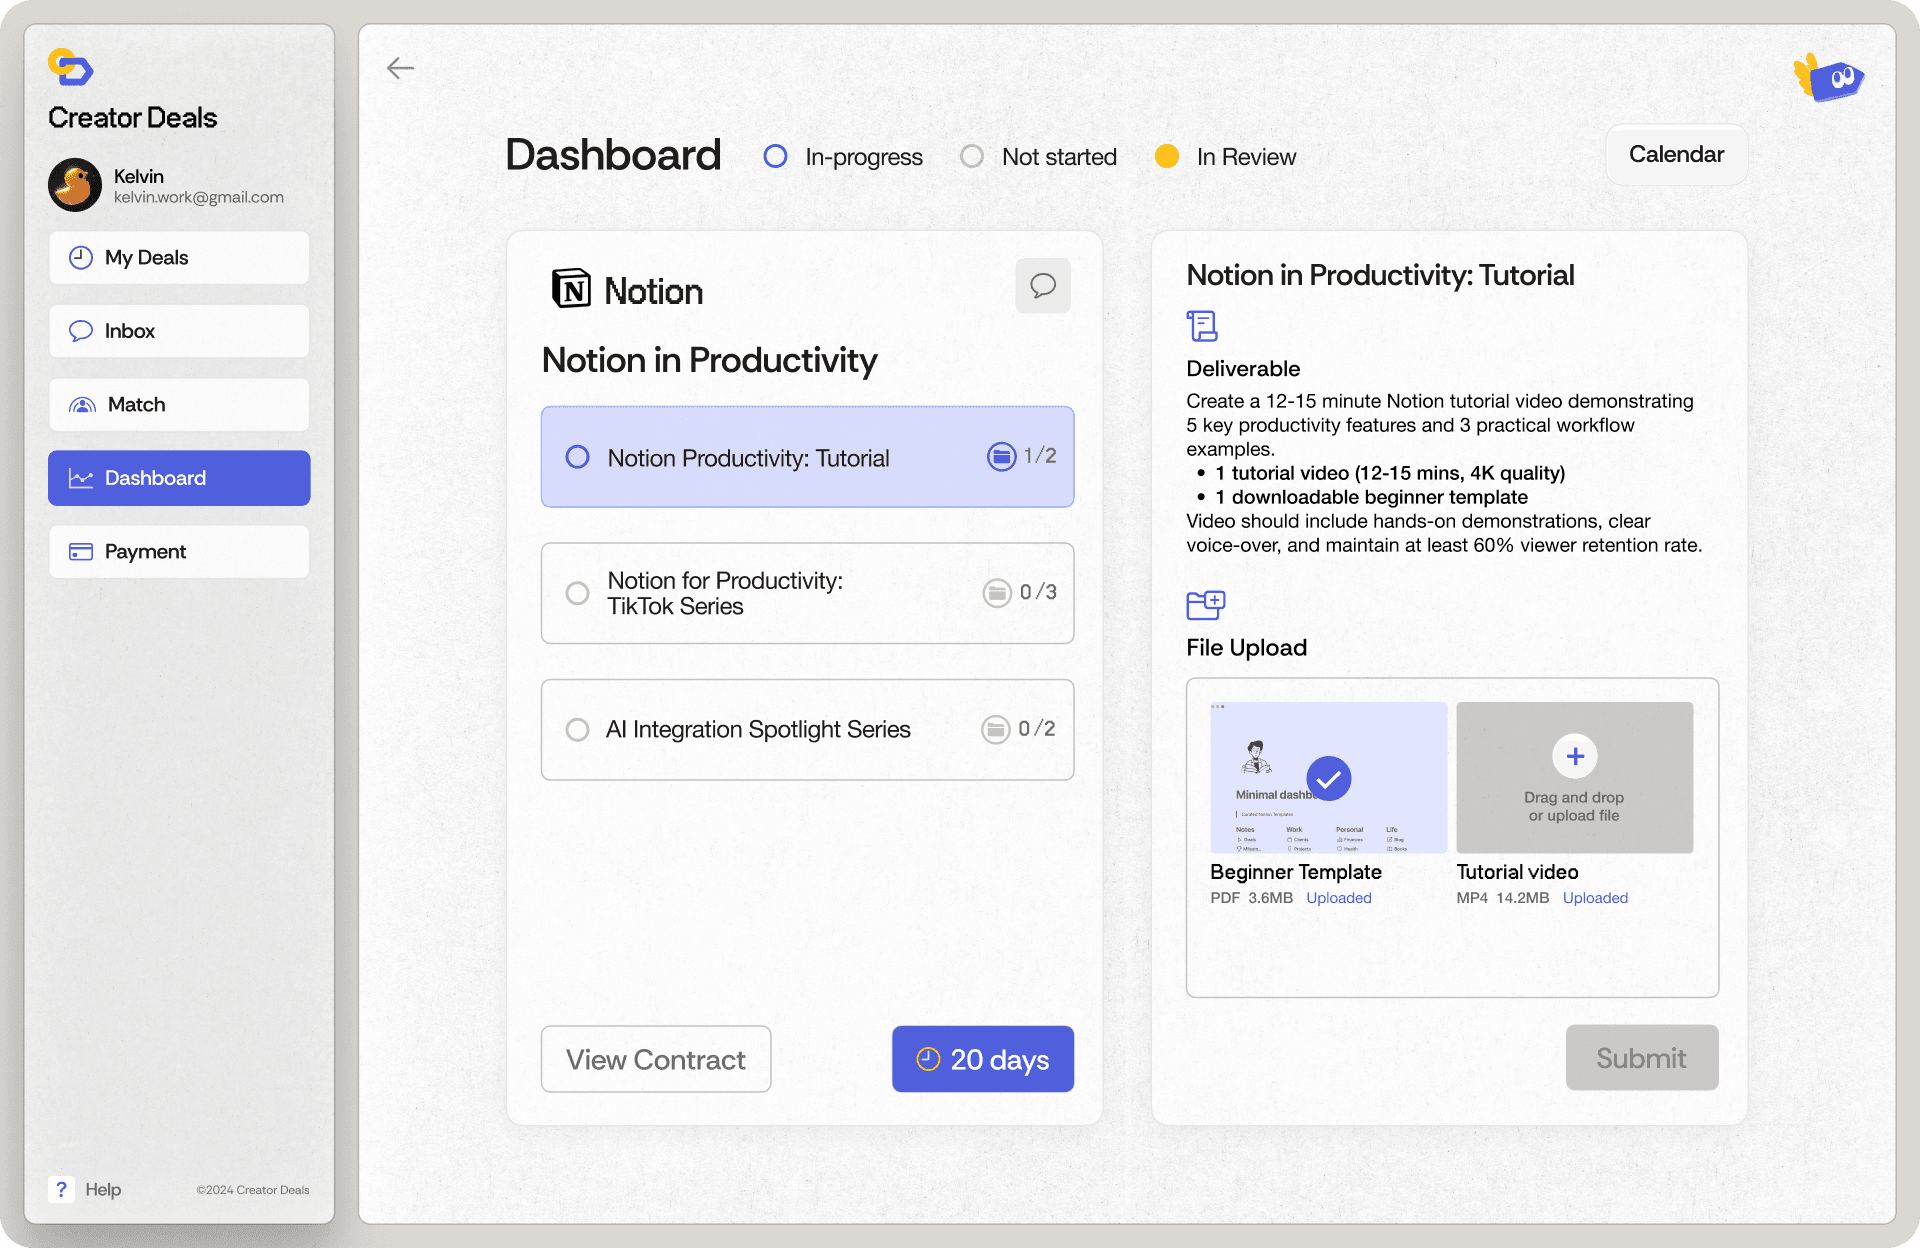Click the Creator Deals logo icon
This screenshot has width=1920, height=1248.
[x=70, y=68]
